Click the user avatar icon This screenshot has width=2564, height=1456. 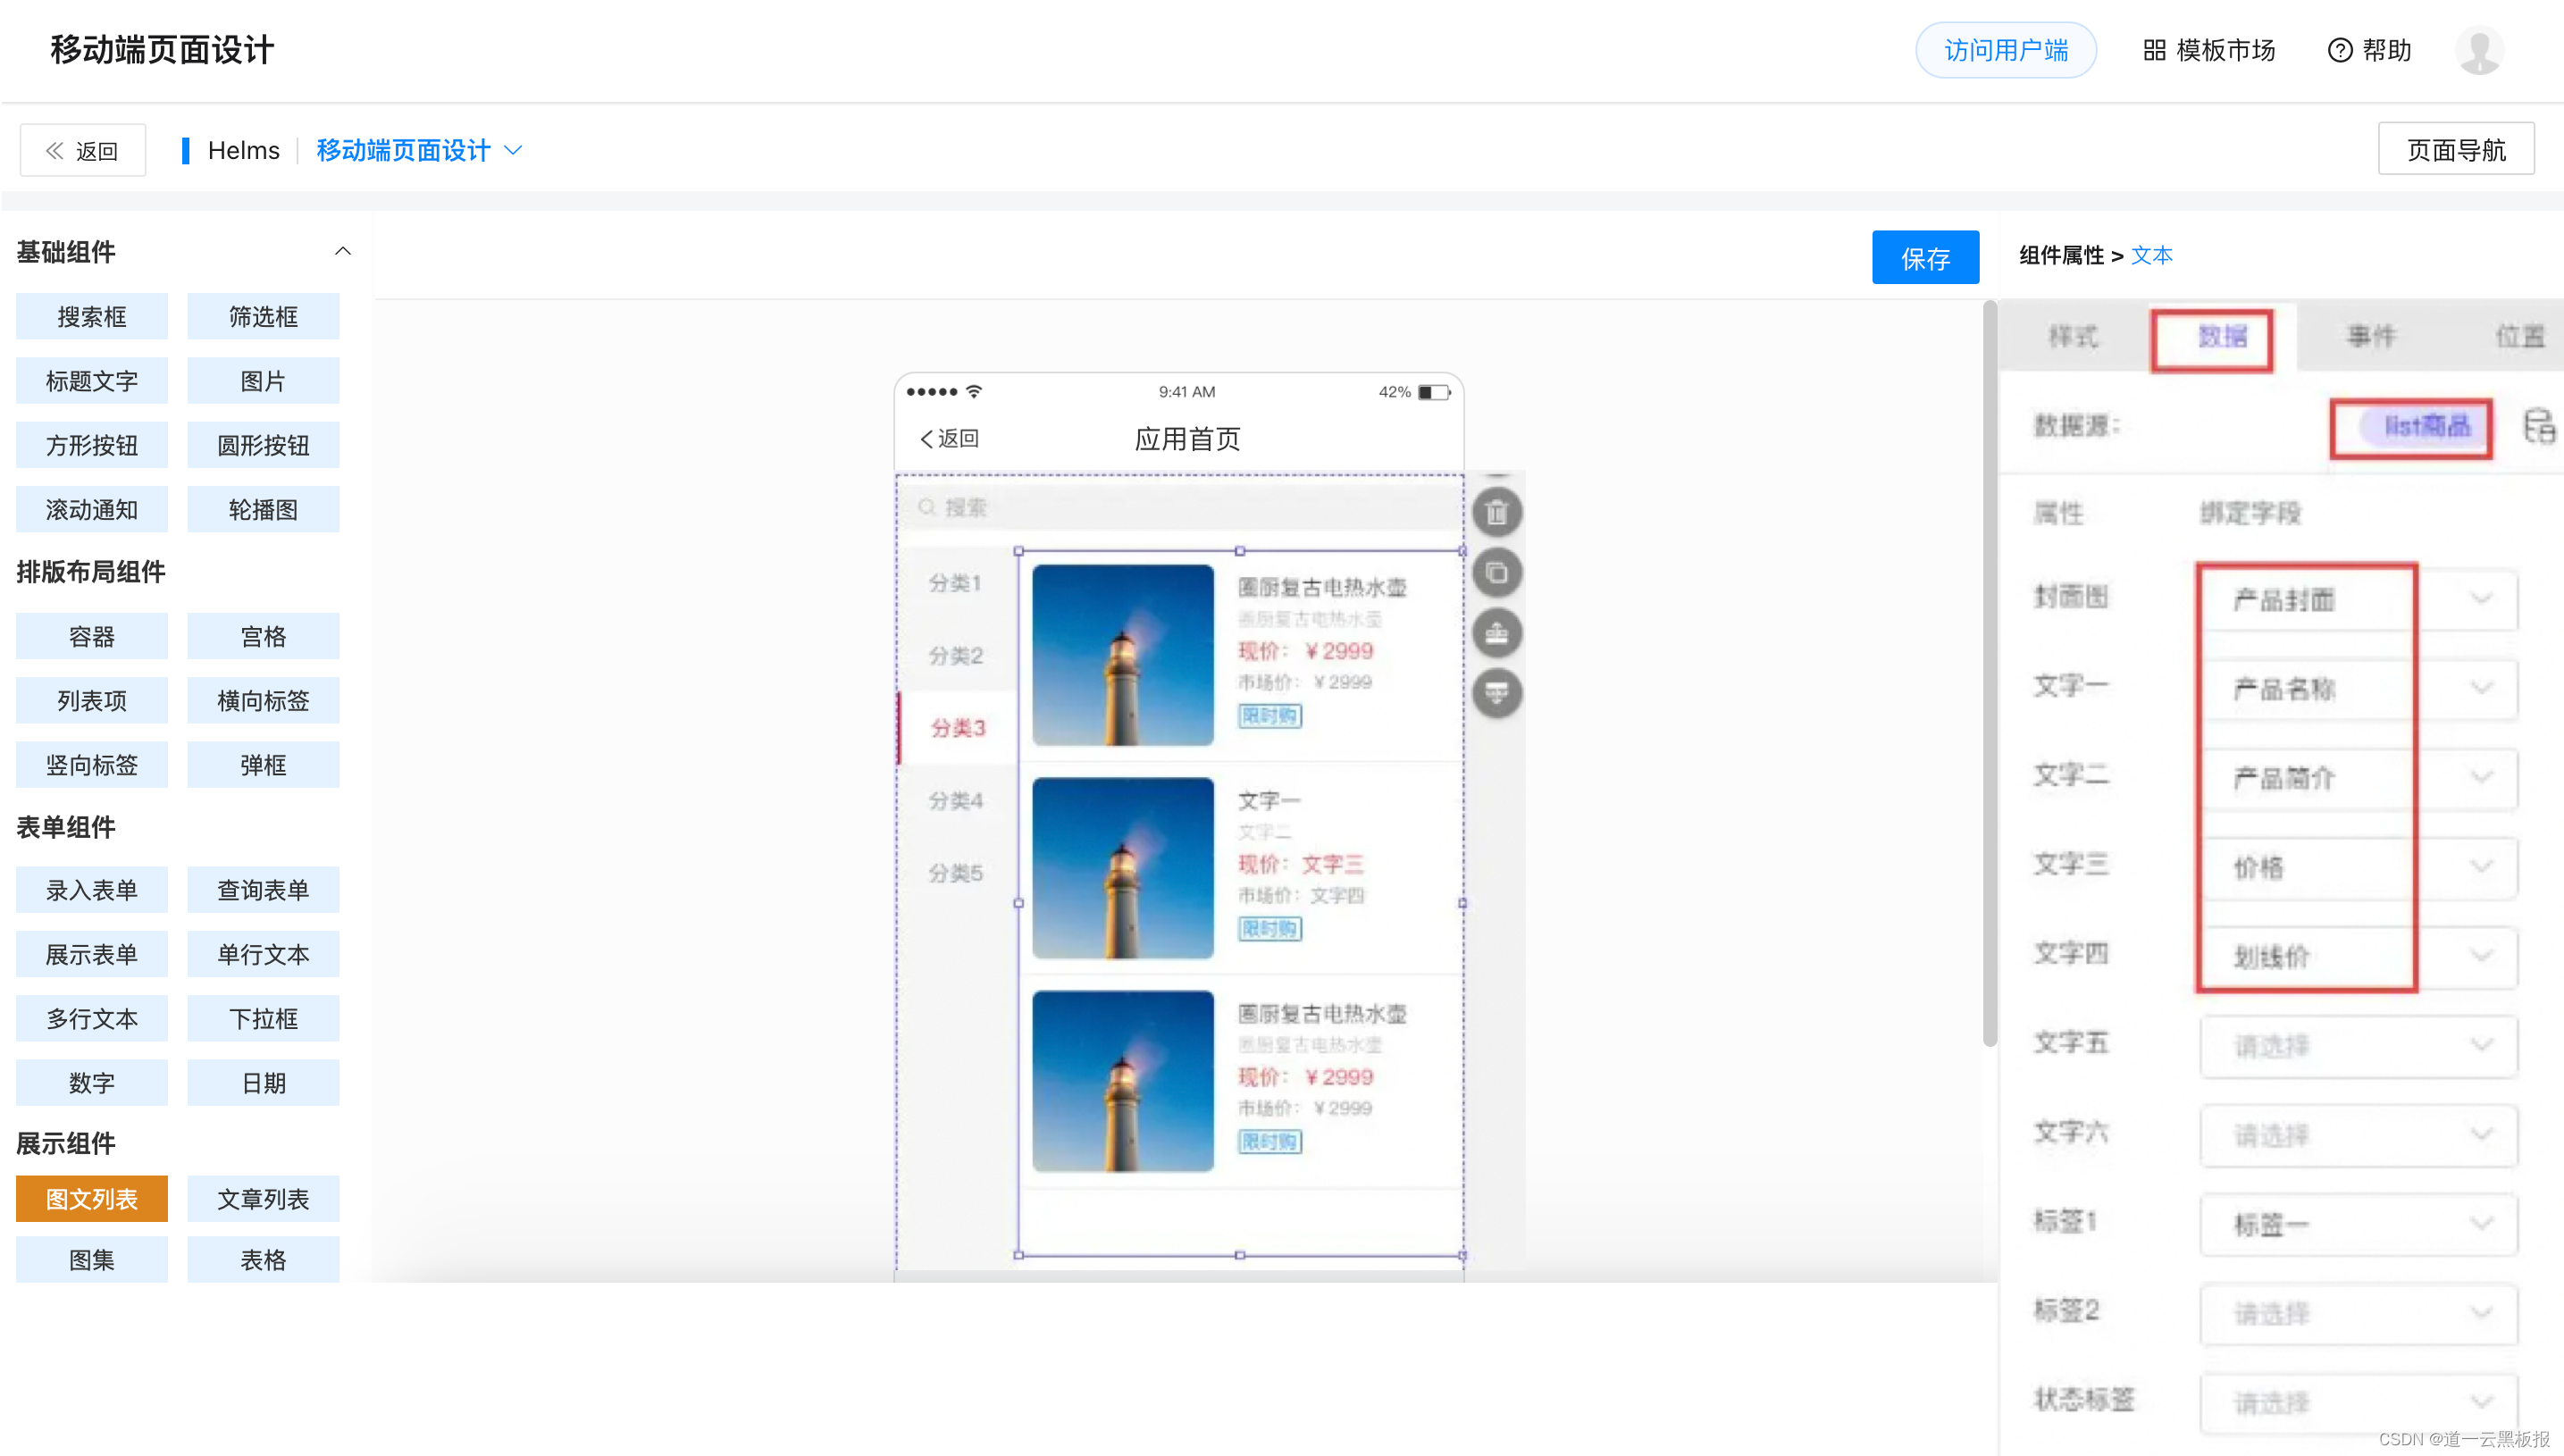2478,50
